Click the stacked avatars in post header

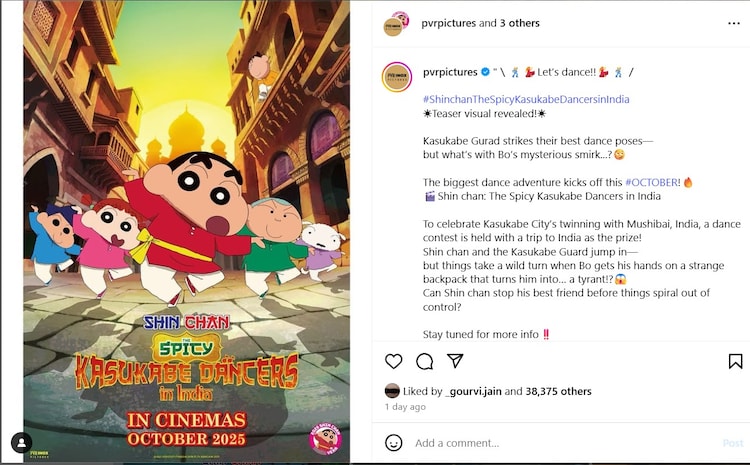(x=396, y=23)
